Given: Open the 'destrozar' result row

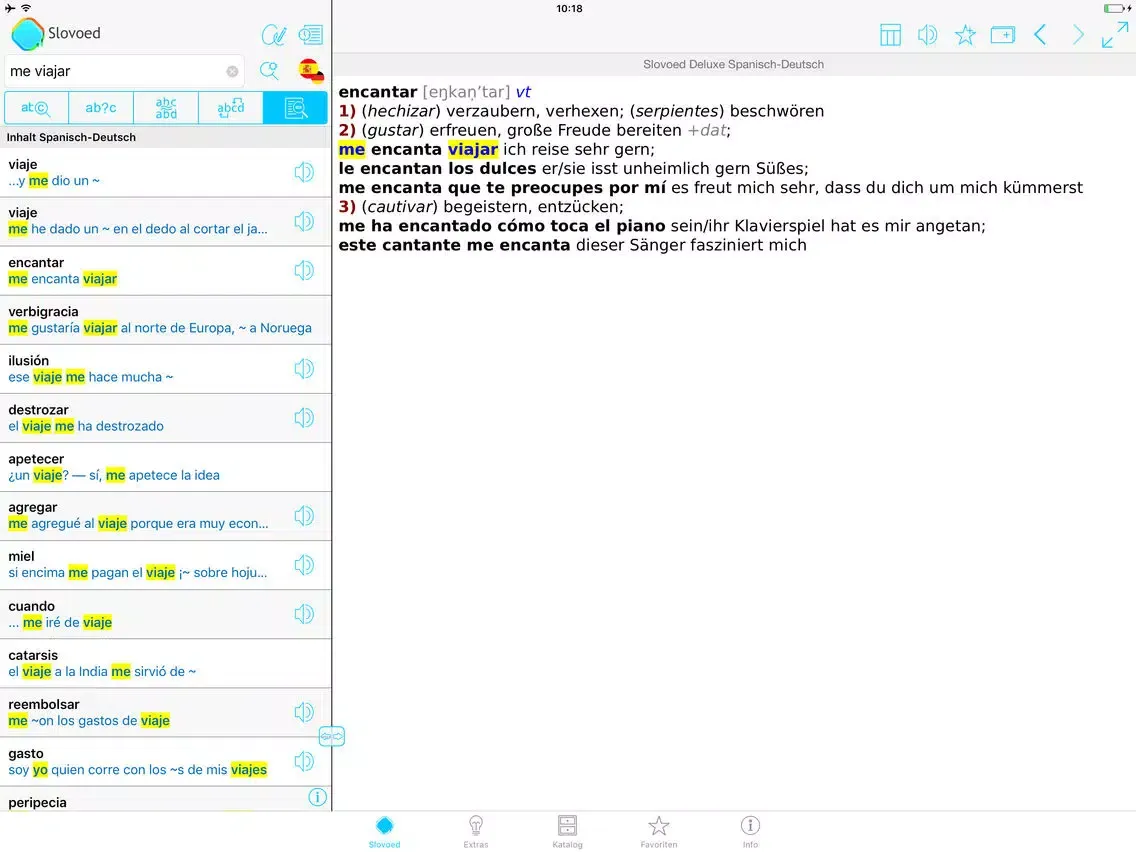Looking at the screenshot, I should (166, 418).
